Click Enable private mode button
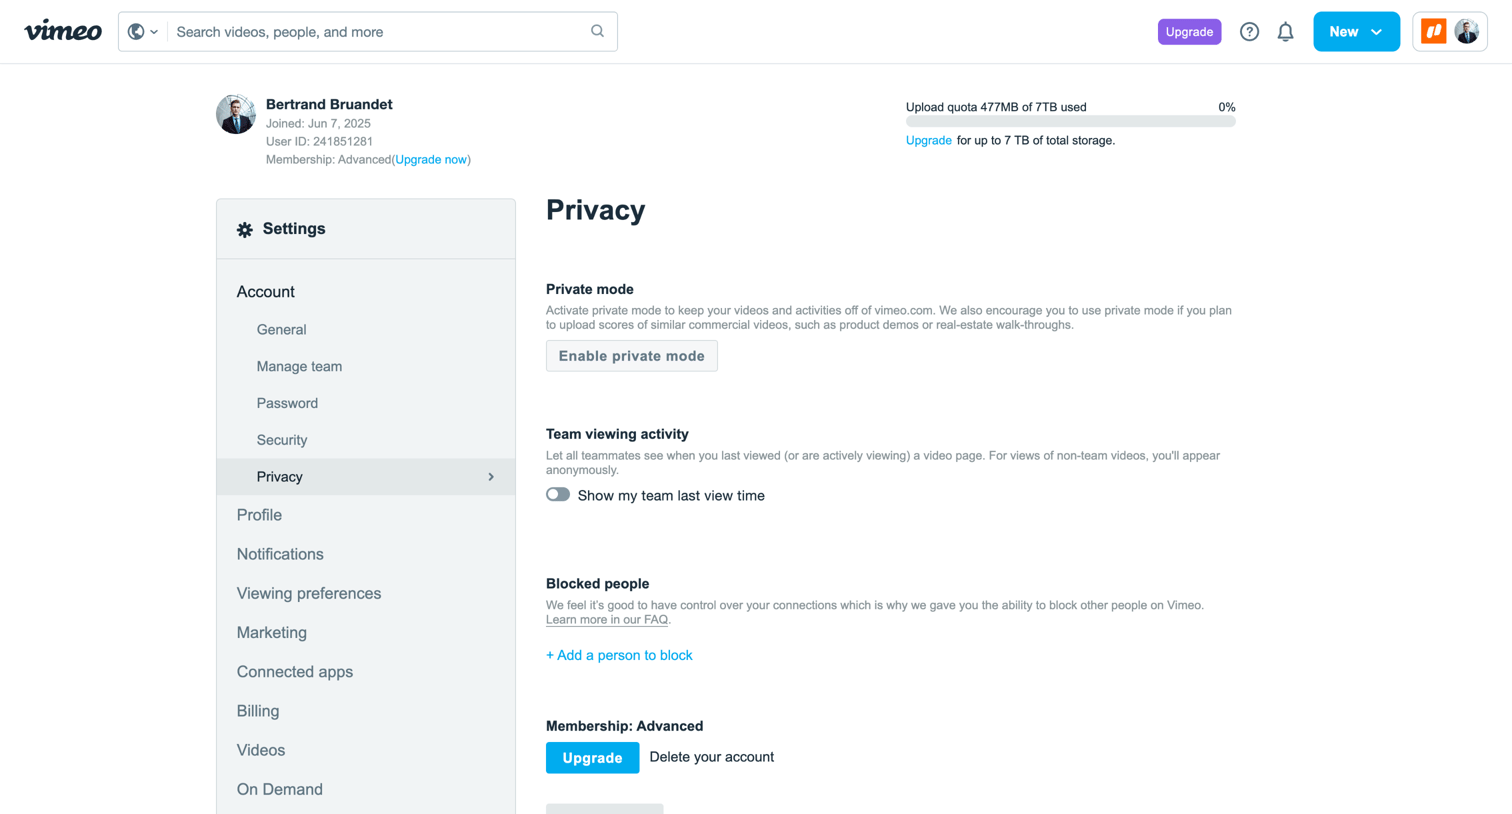The image size is (1512, 814). tap(632, 356)
